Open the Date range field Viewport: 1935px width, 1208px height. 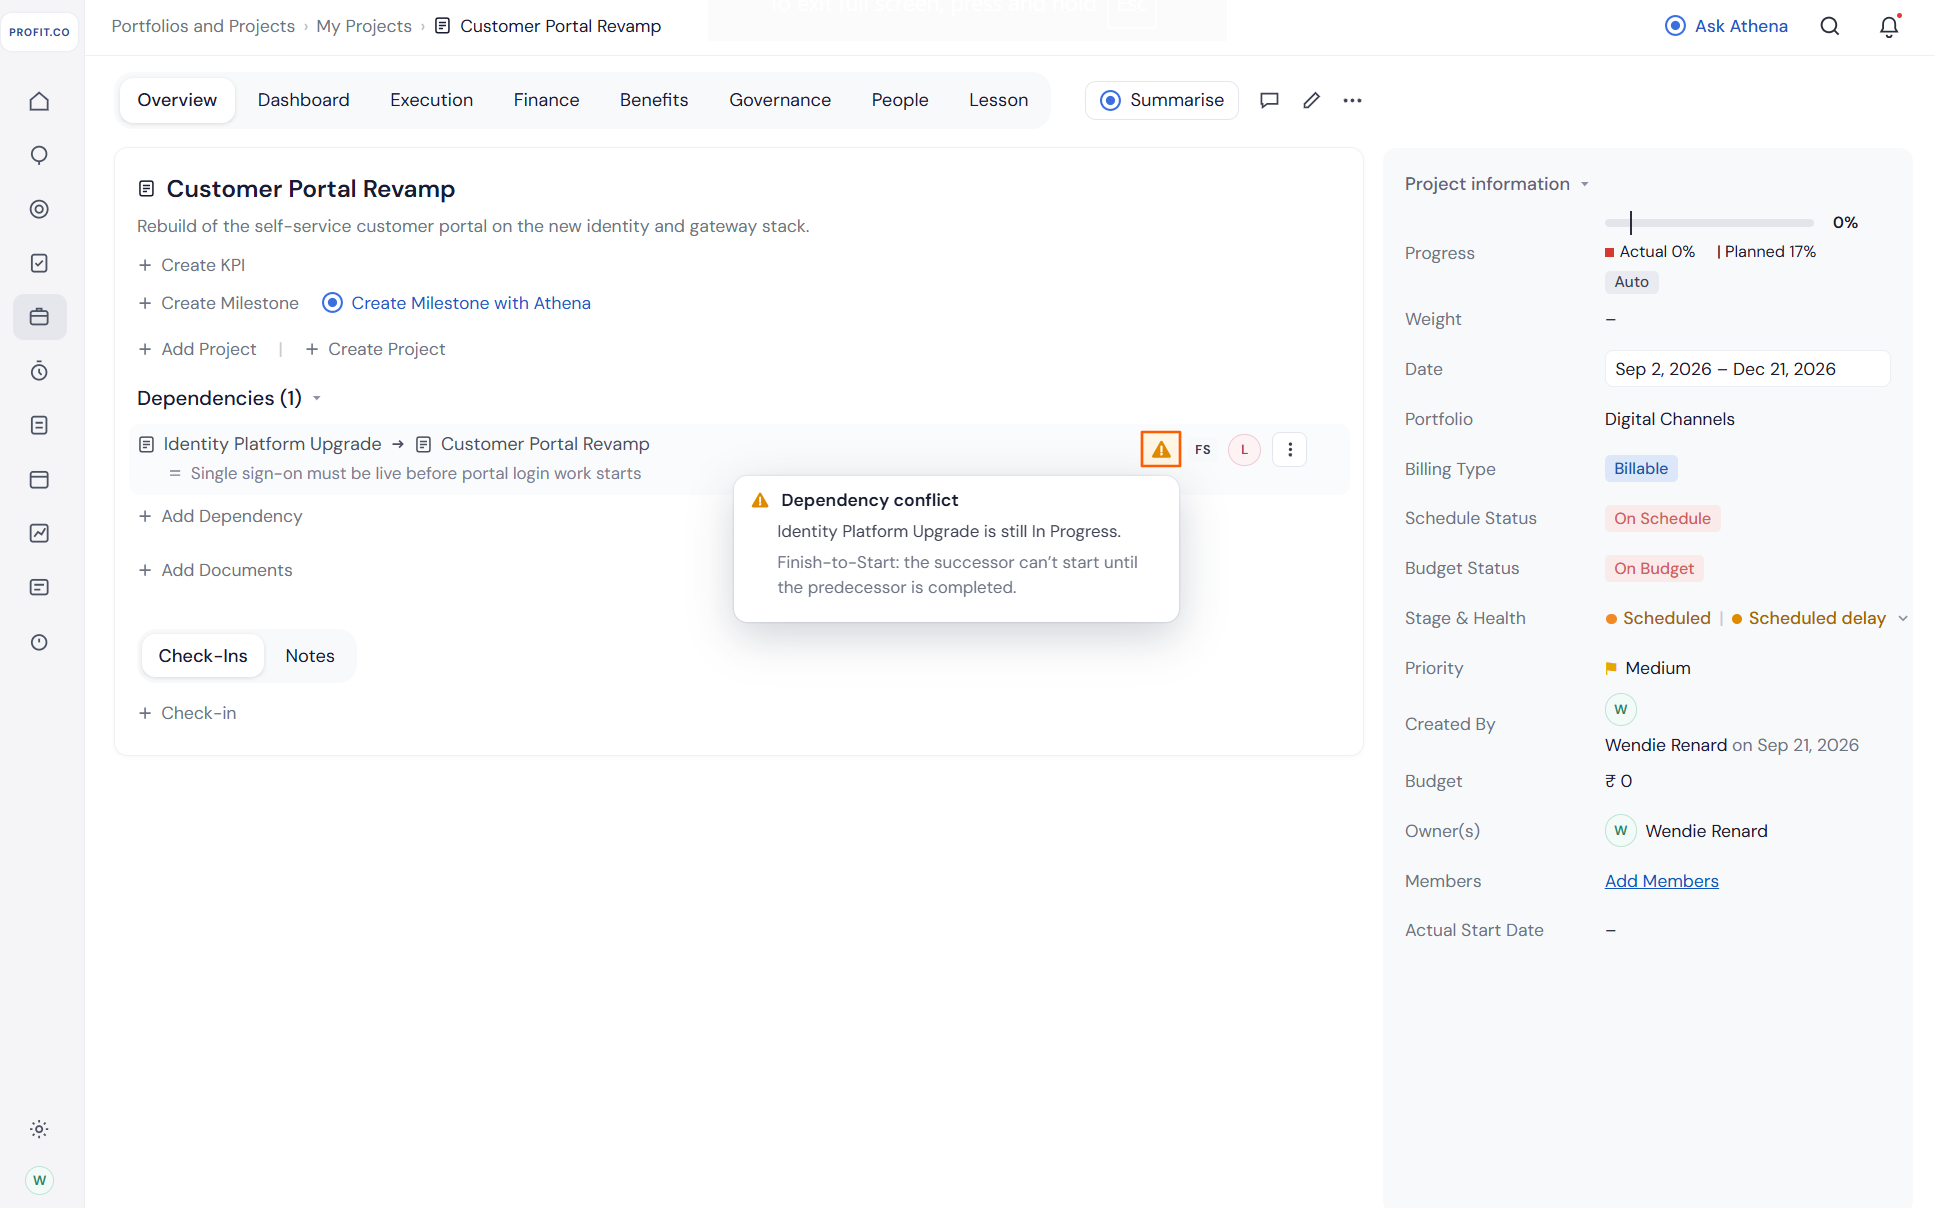pyautogui.click(x=1747, y=368)
